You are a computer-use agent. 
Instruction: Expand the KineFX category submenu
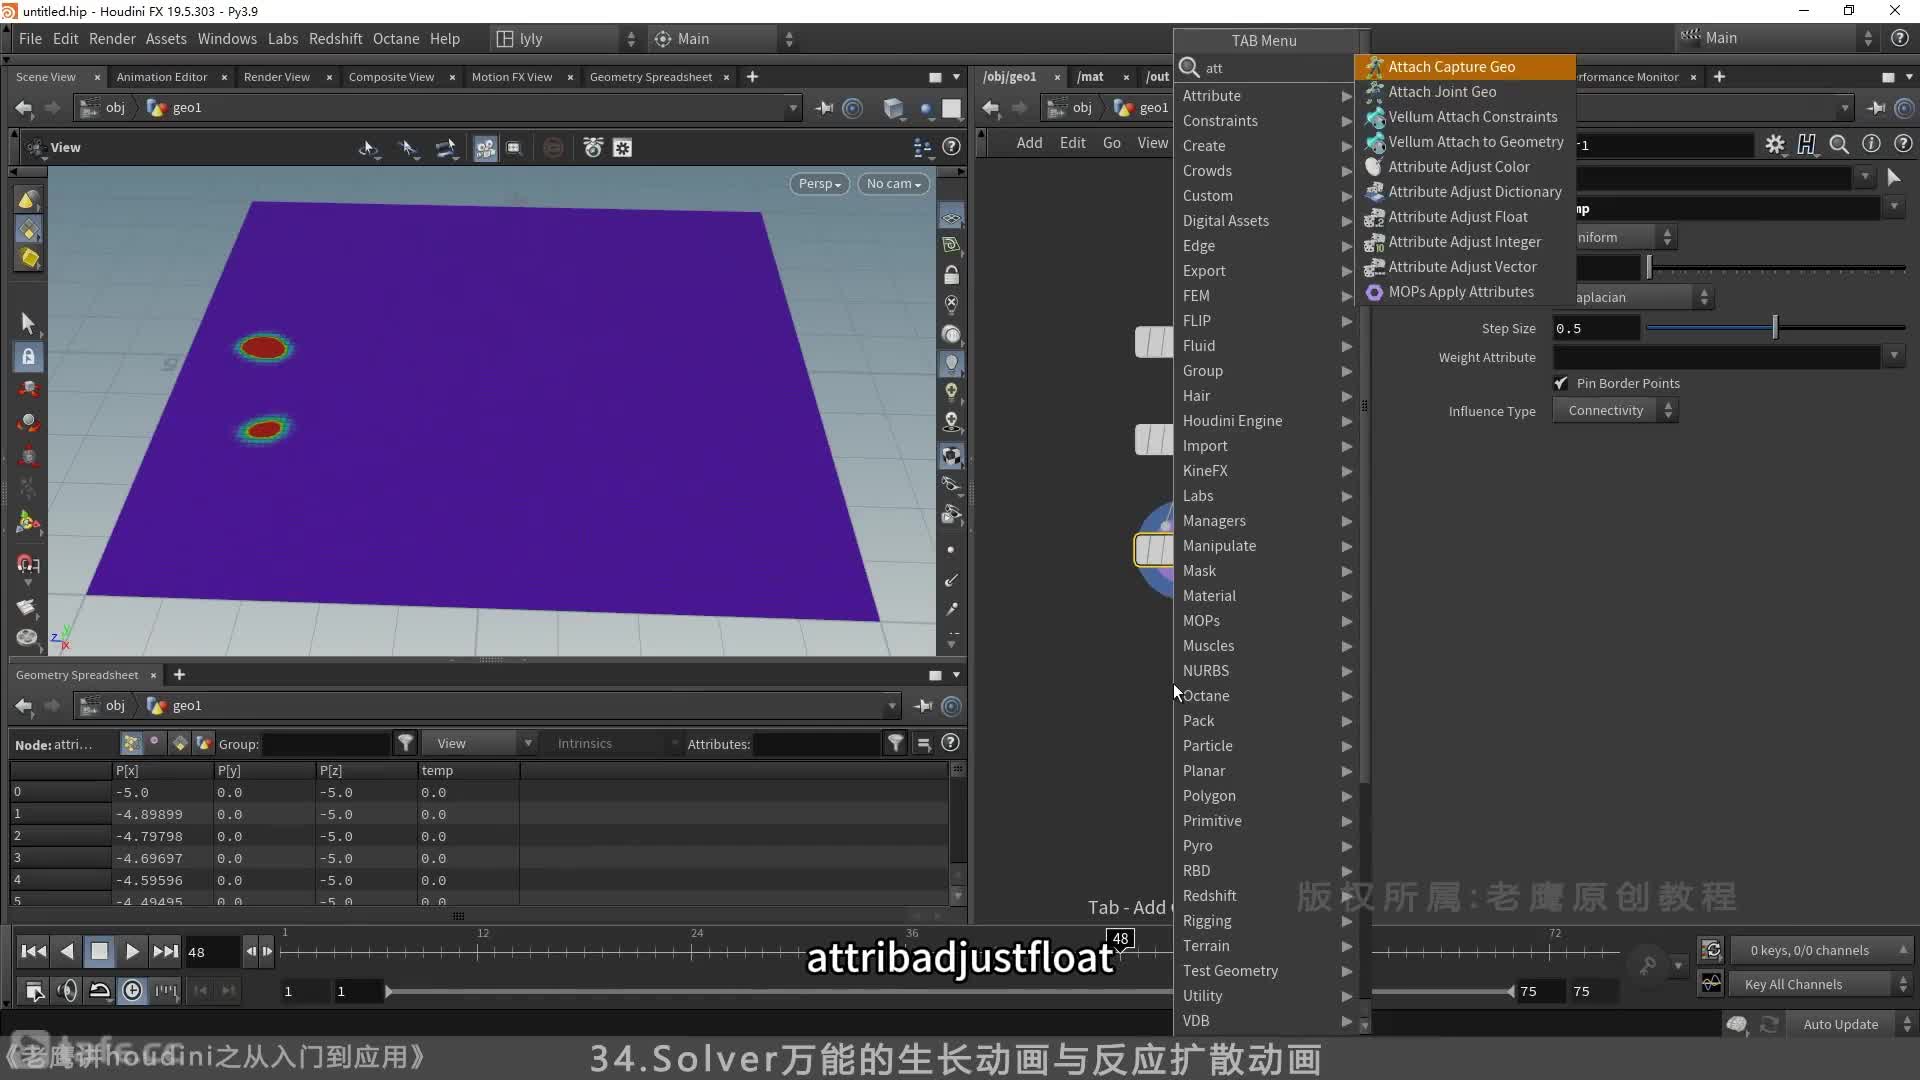(x=1266, y=471)
